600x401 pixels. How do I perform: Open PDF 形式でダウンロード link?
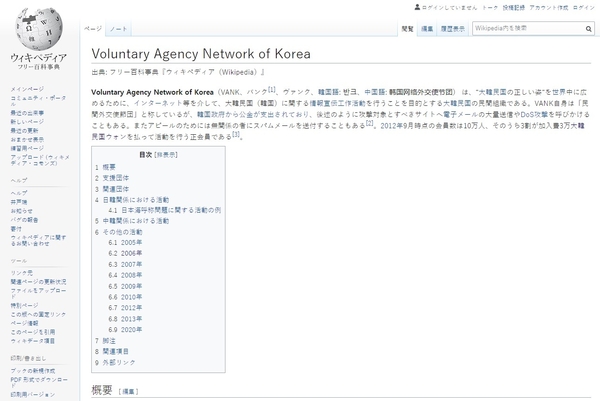point(39,383)
